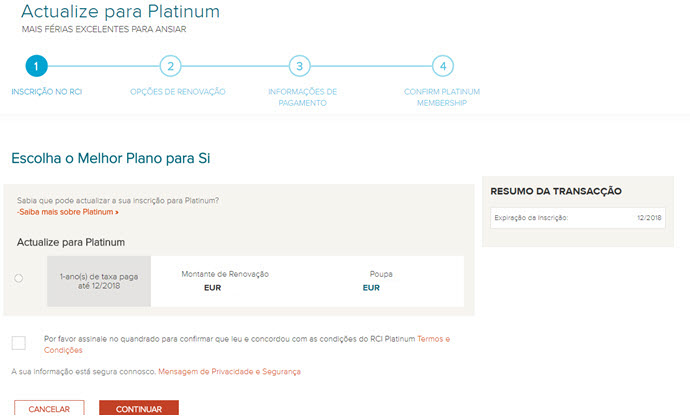Click EUR under Poupa

pyautogui.click(x=371, y=288)
